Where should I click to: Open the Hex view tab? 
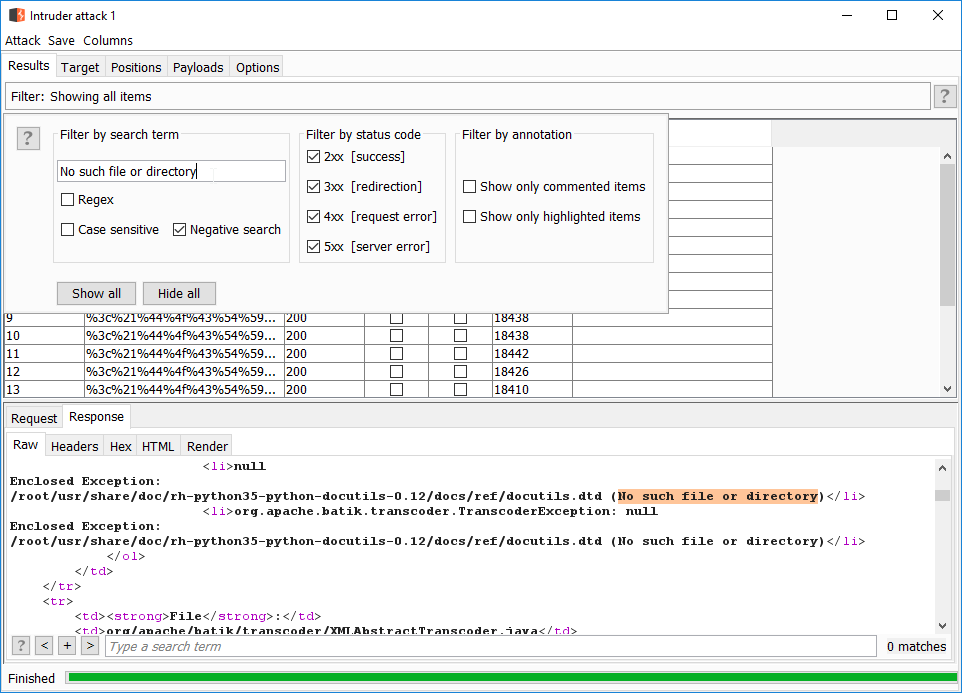(121, 446)
